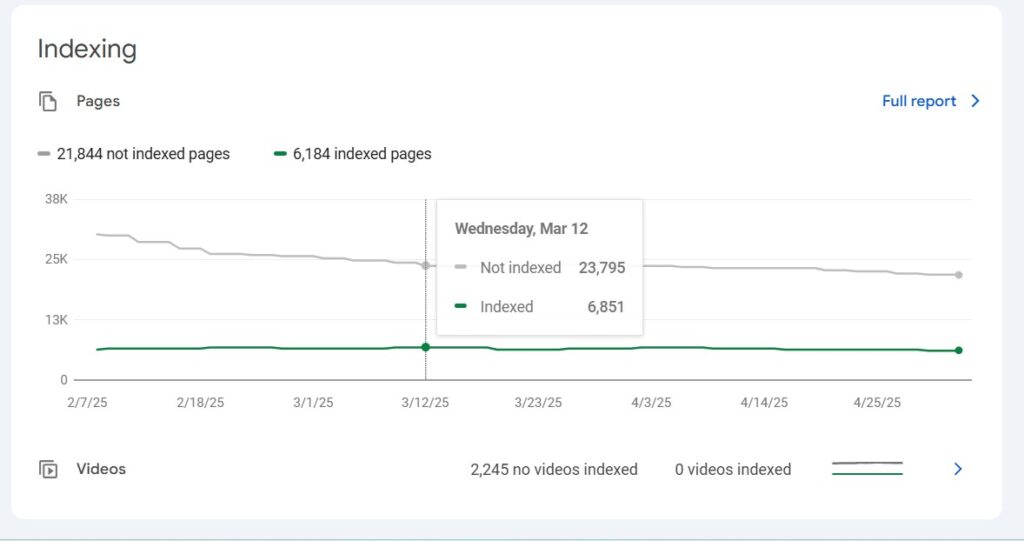The image size is (1024, 541).
Task: Open the Full report link
Action: pyautogui.click(x=918, y=101)
